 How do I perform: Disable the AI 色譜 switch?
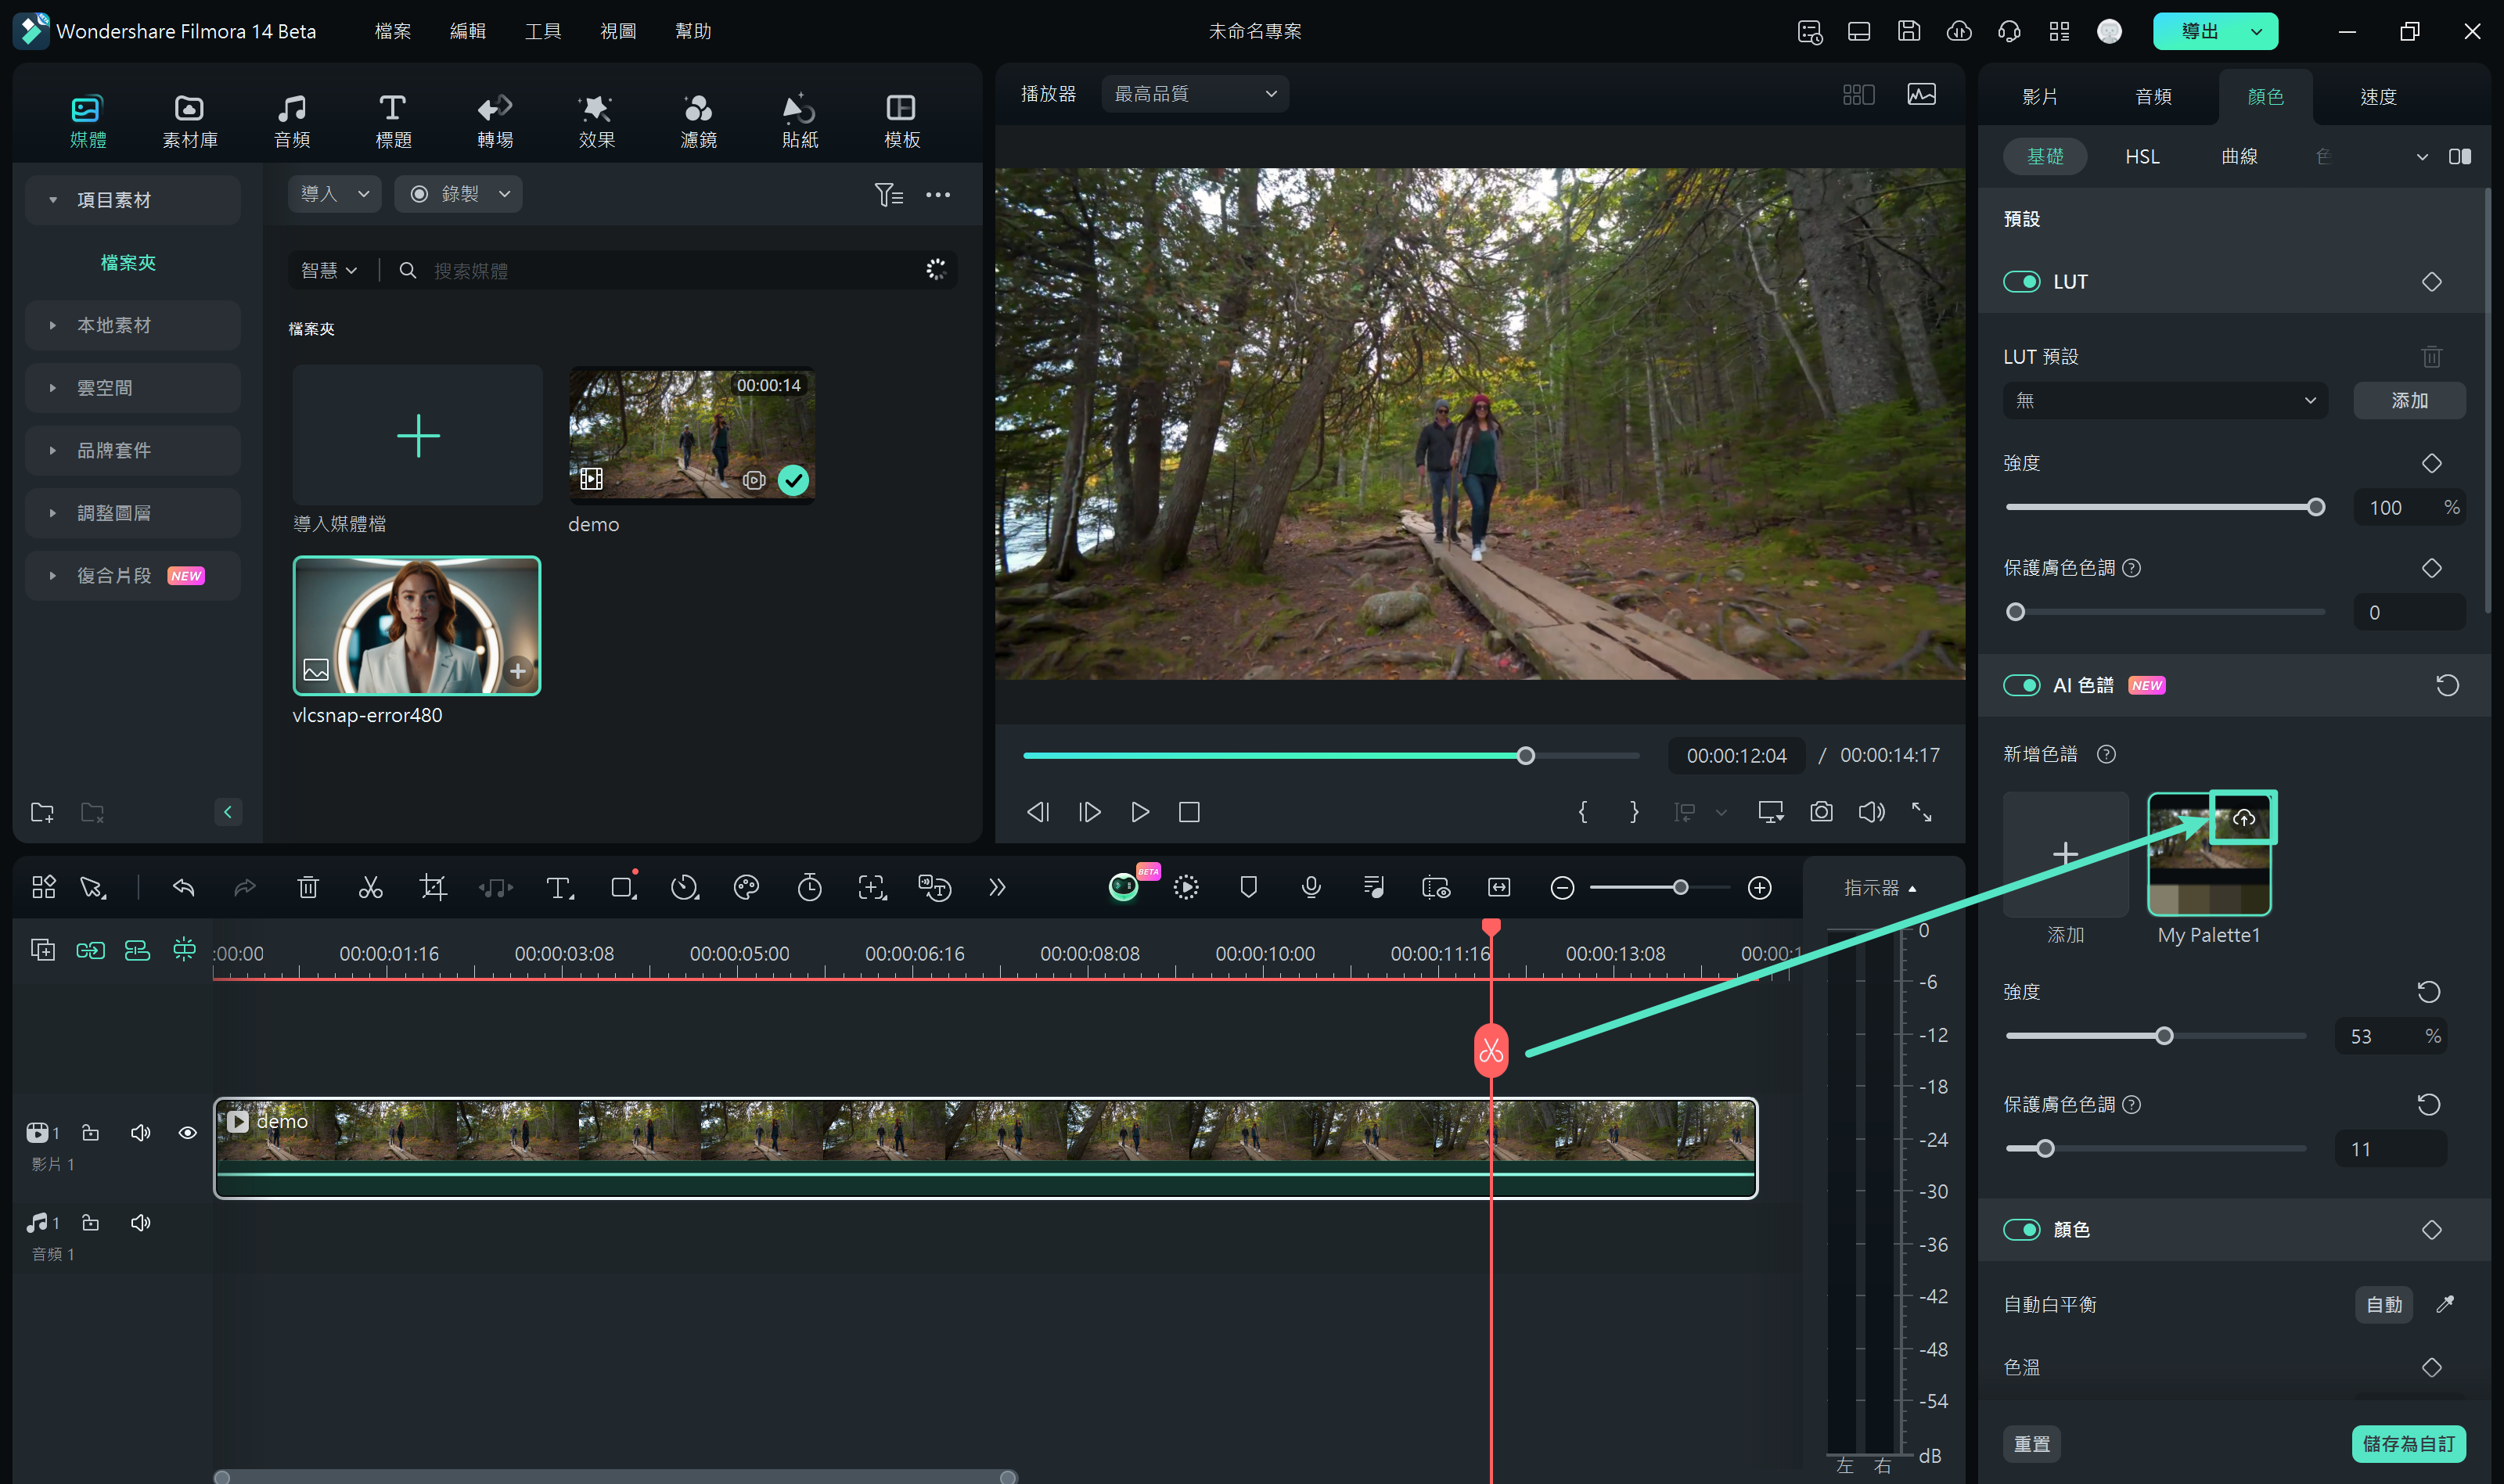click(2022, 685)
